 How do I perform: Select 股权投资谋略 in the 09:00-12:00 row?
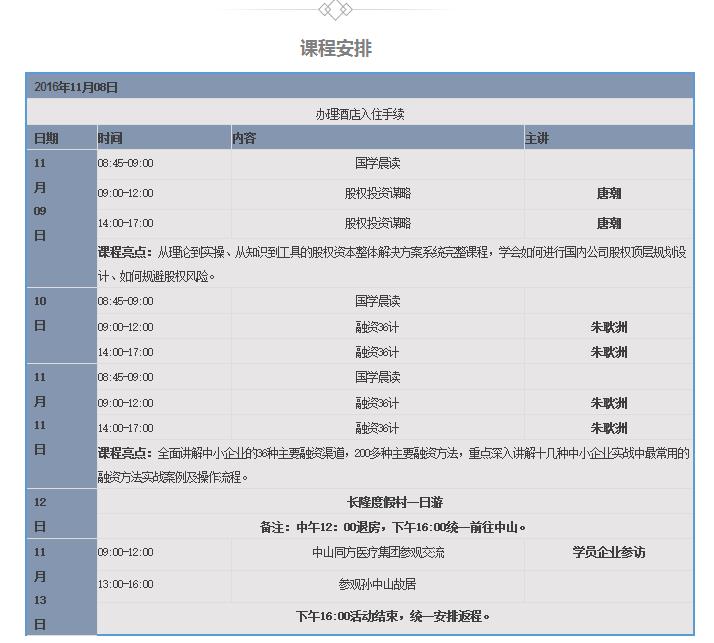(377, 193)
